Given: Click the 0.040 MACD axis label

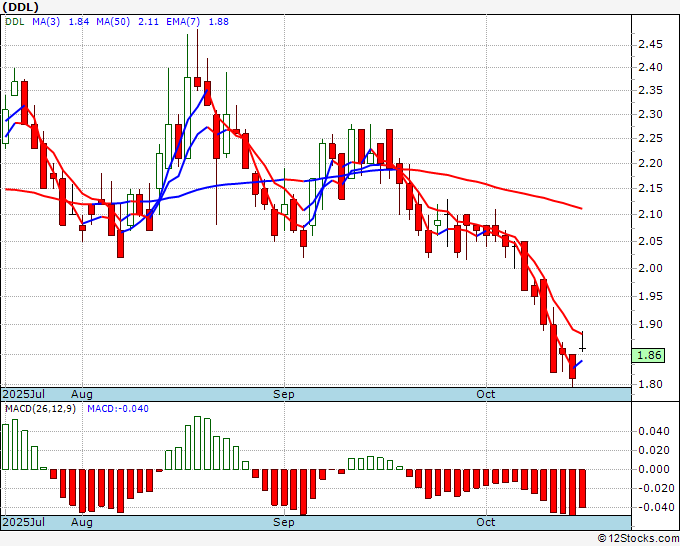Looking at the screenshot, I should (x=654, y=431).
